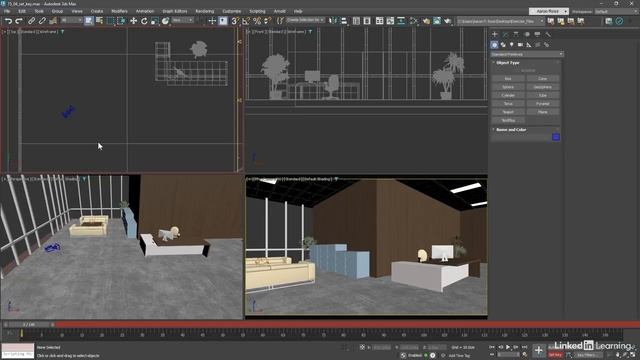Click the object name input field

[521, 138]
